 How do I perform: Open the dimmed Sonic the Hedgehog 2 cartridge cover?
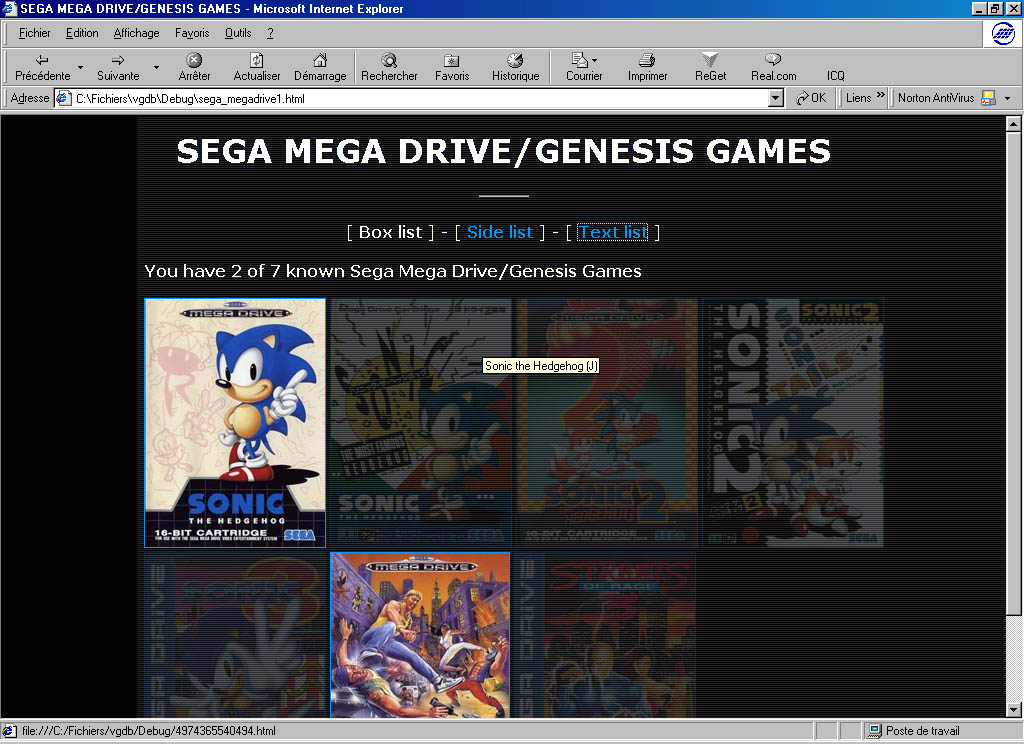coord(607,423)
